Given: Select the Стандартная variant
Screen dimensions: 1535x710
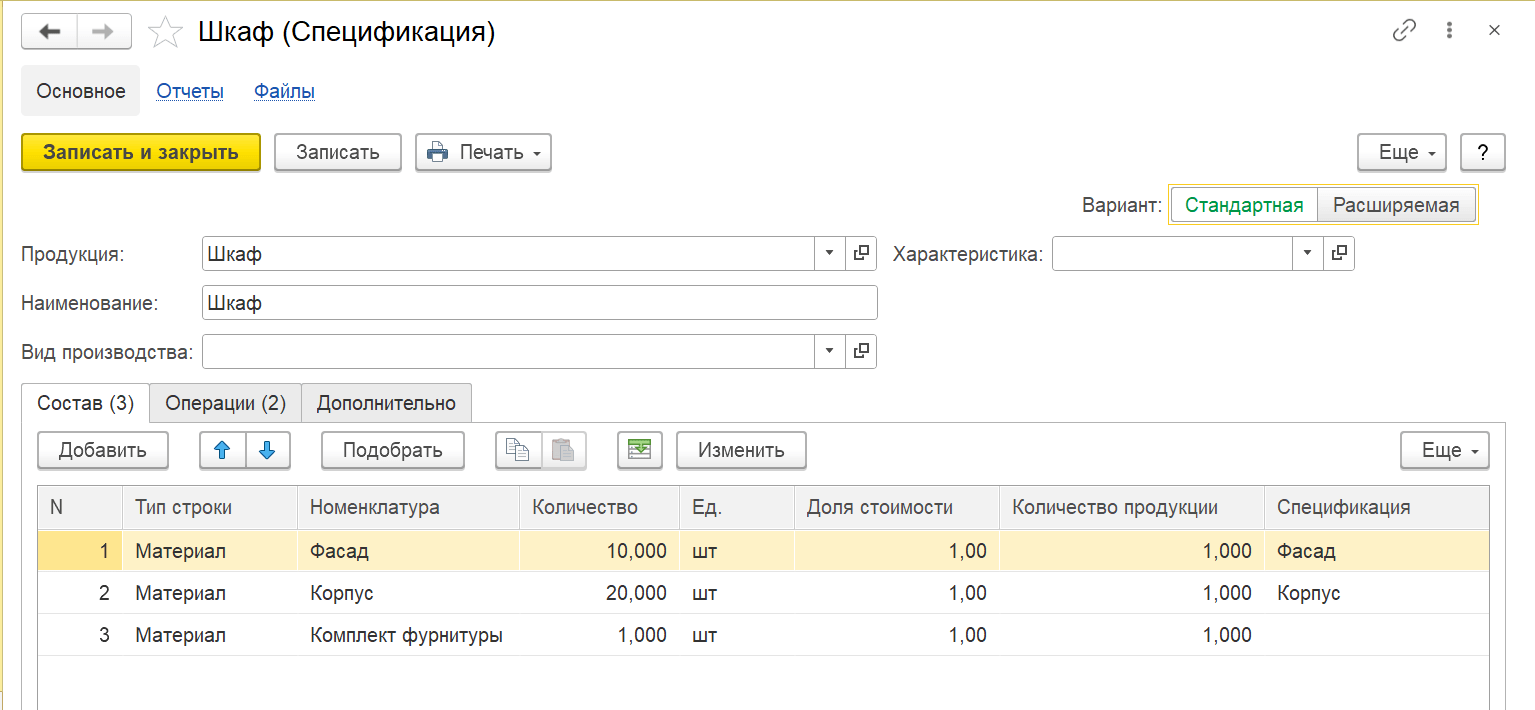Looking at the screenshot, I should click(x=1244, y=205).
